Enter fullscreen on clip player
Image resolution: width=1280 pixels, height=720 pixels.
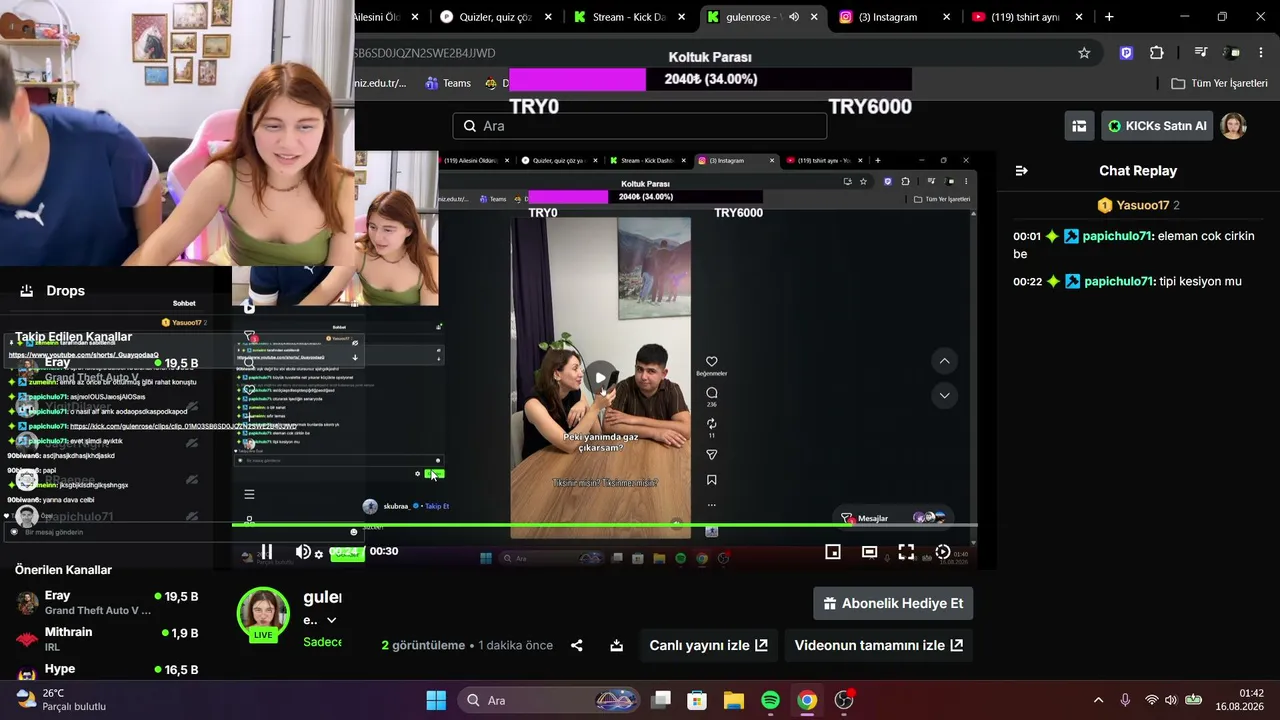click(x=906, y=552)
